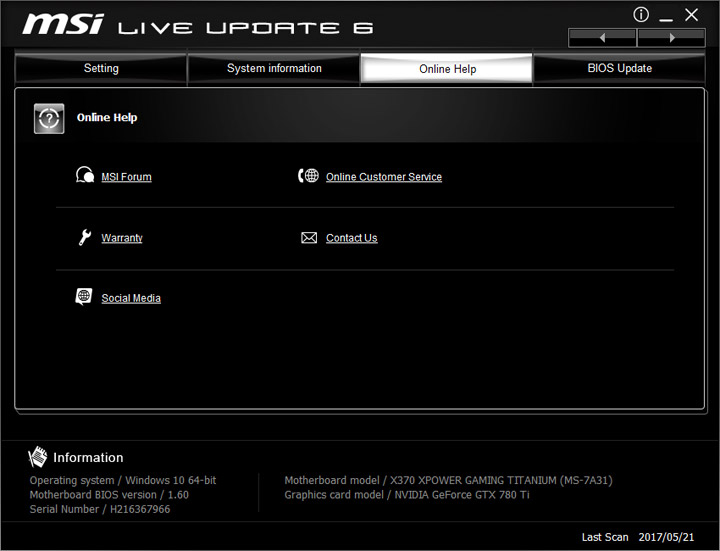This screenshot has width=720, height=551.
Task: Click the Warranty wrench icon
Action: click(x=84, y=237)
